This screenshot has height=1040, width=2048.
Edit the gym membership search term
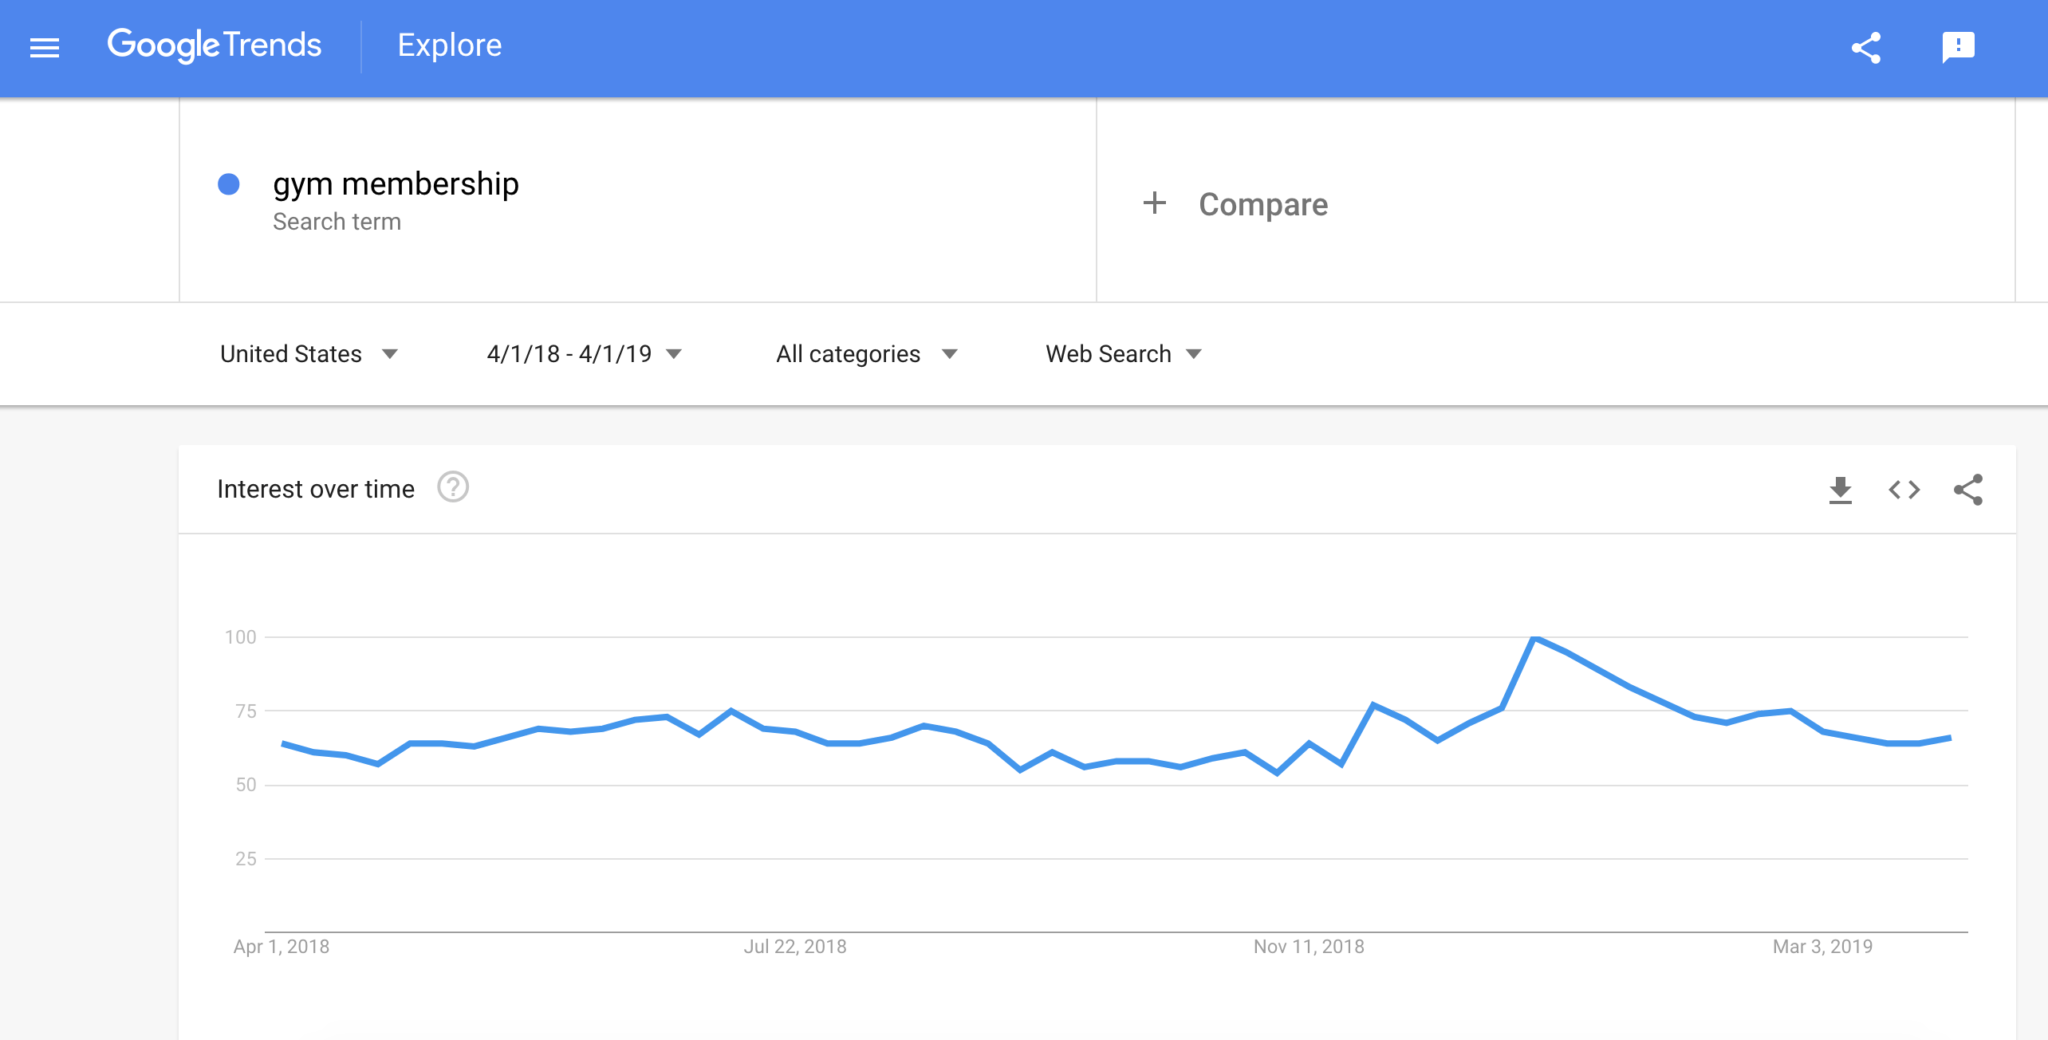click(396, 184)
